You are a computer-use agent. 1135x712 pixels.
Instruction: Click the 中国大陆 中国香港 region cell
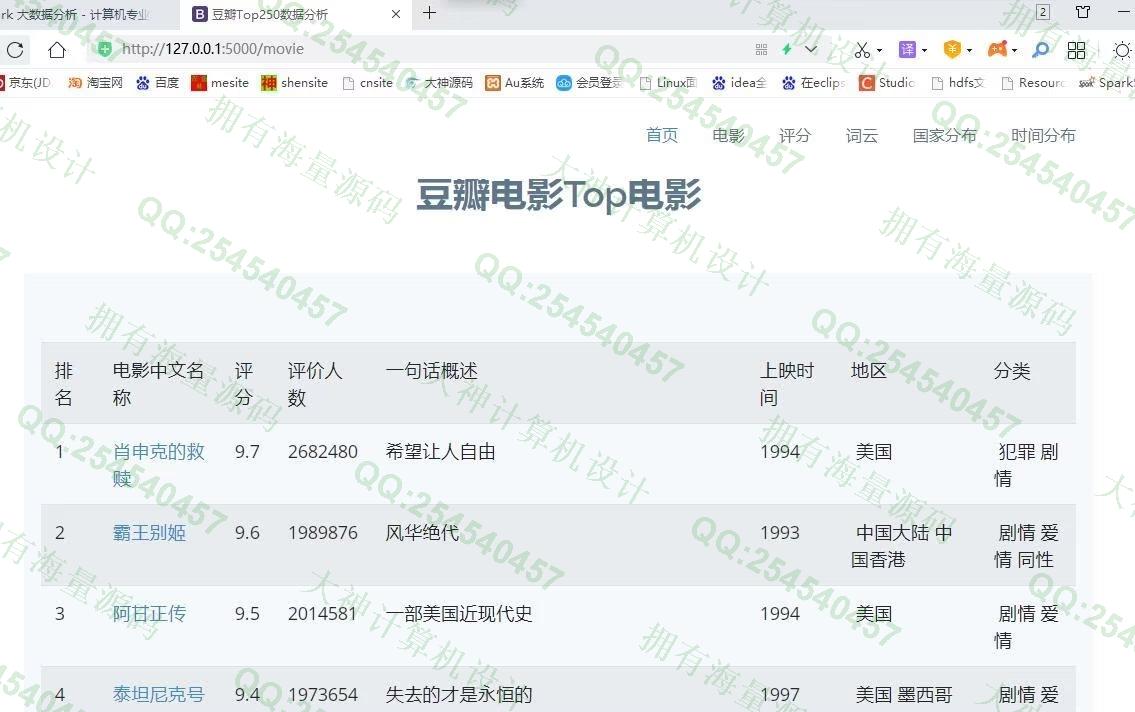(902, 546)
